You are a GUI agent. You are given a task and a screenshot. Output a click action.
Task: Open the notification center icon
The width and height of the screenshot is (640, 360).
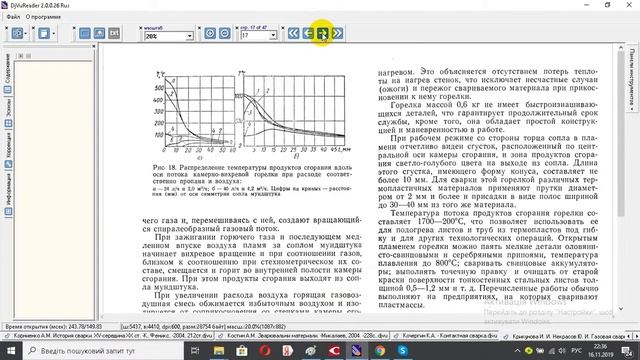coord(627,351)
